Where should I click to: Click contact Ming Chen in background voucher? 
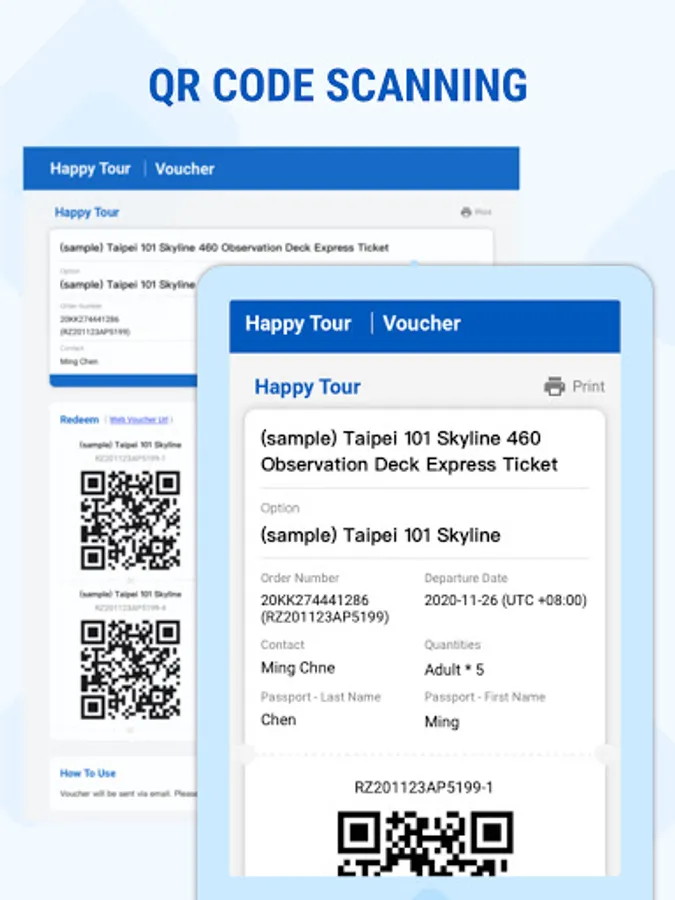coord(79,362)
